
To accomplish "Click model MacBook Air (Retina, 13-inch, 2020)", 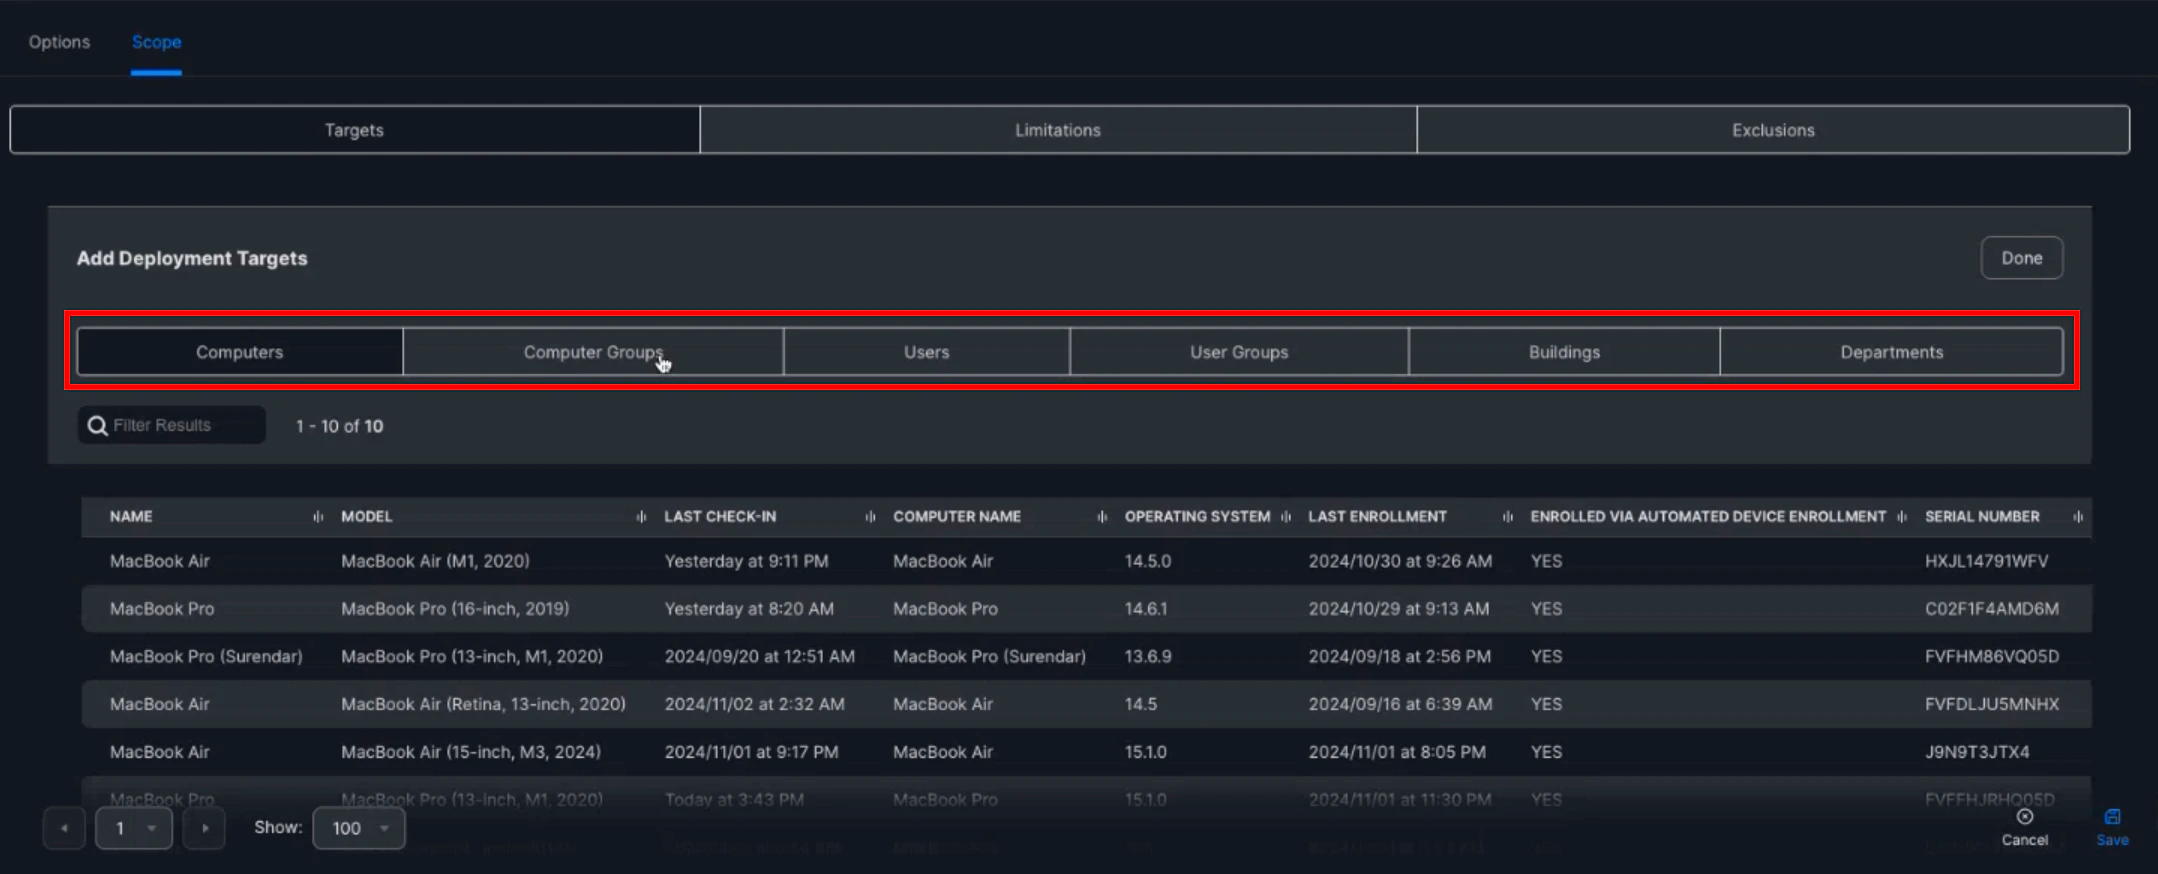I will coord(483,704).
